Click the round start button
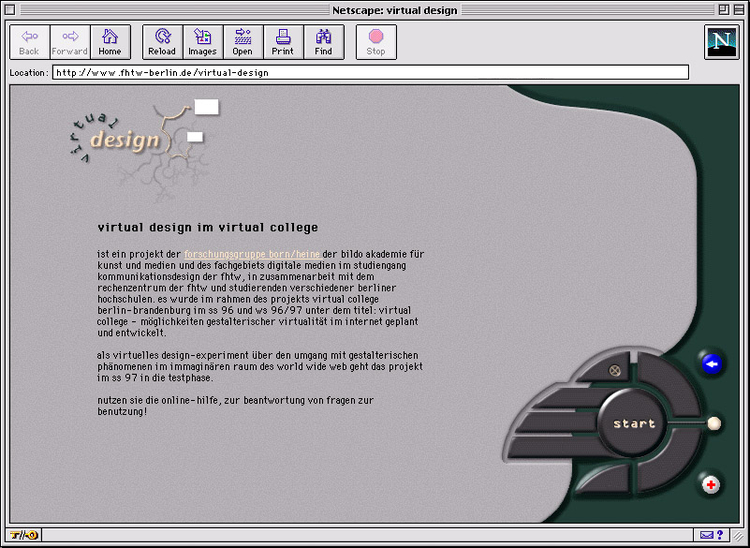Viewport: 750px width, 548px height. [633, 423]
